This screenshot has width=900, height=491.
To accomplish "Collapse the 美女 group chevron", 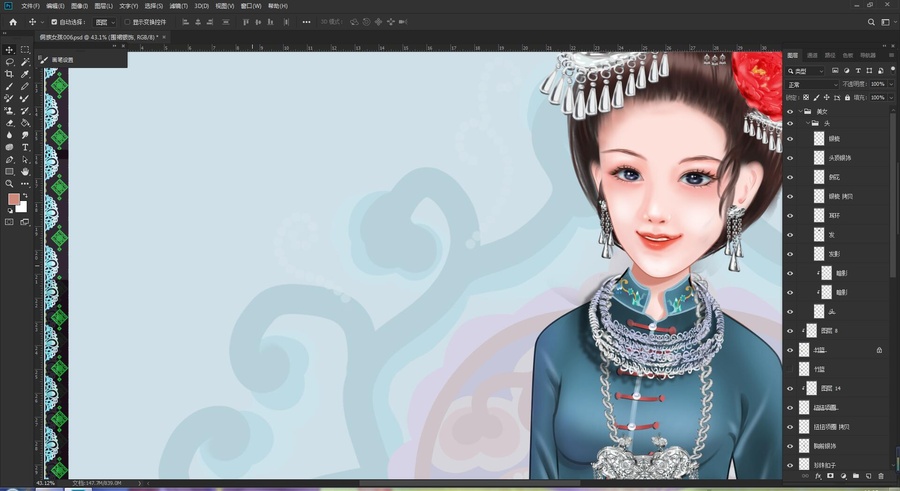I will 800,111.
